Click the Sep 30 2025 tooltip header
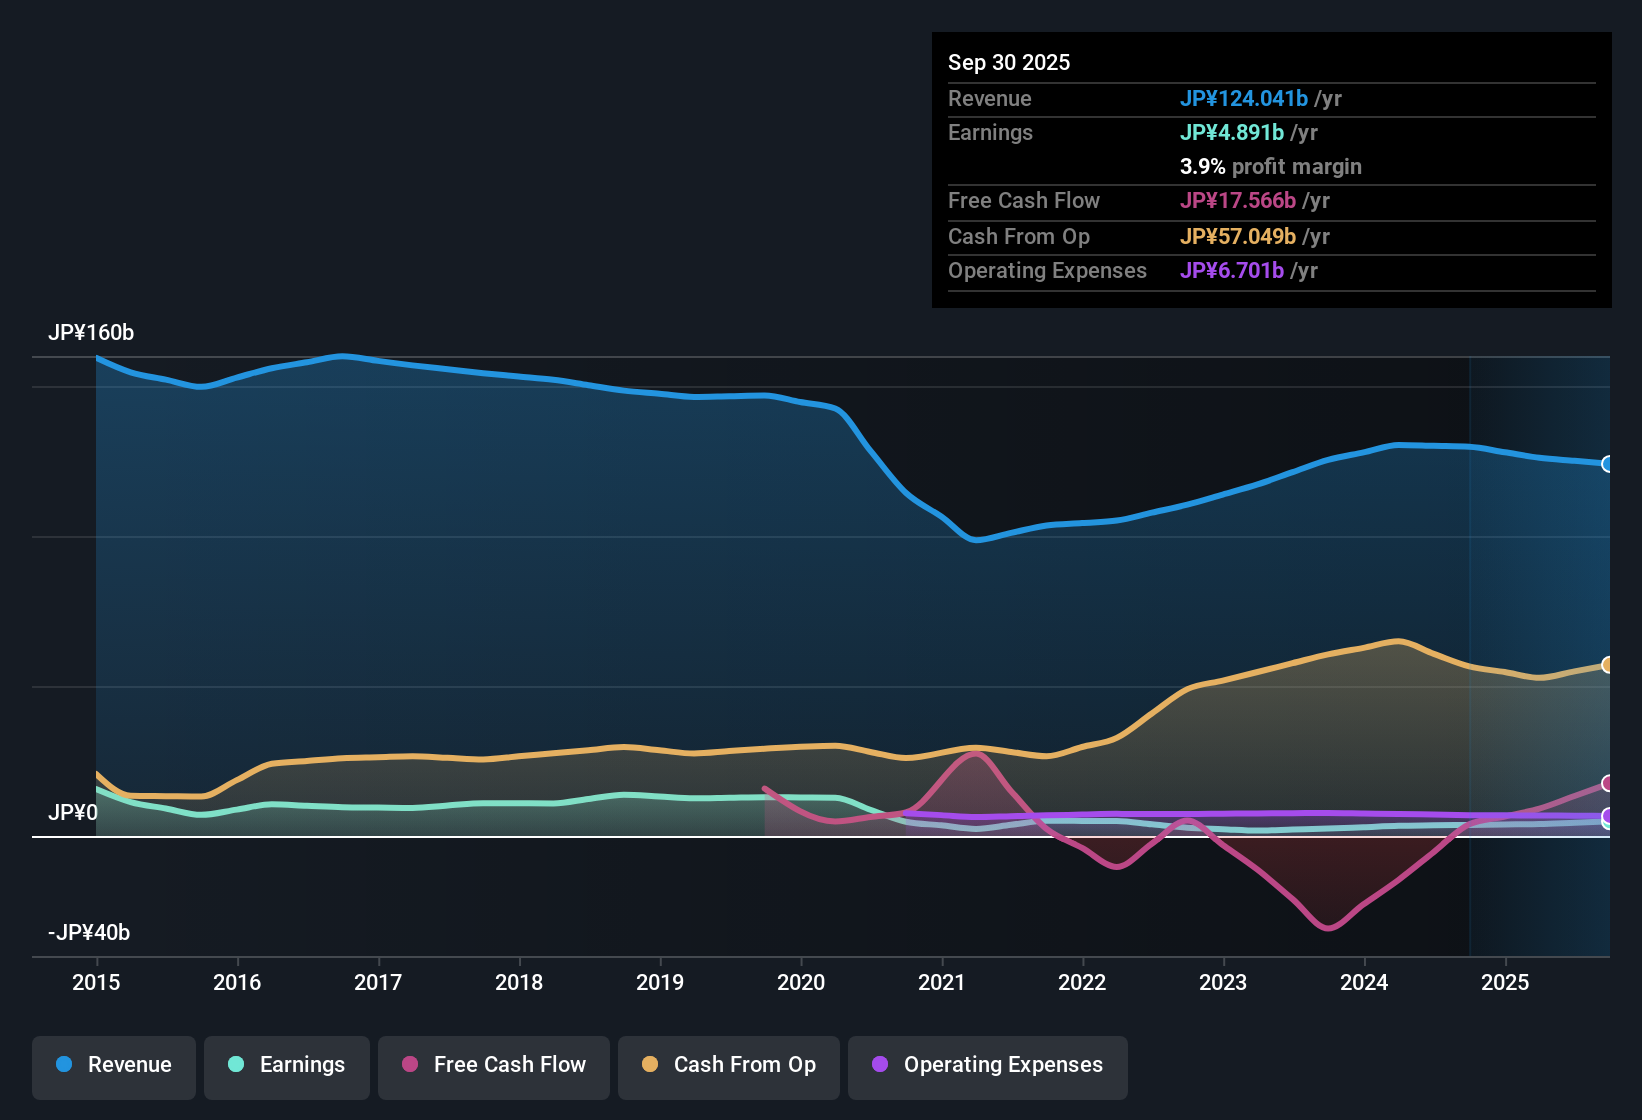This screenshot has height=1120, width=1642. pos(1009,62)
